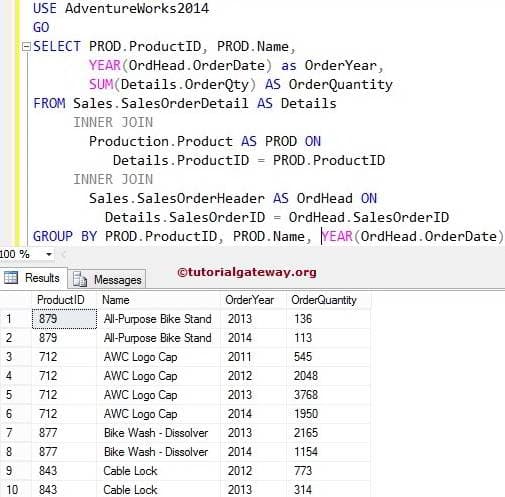Click Sales.SalesOrderHeader table name
The width and height of the screenshot is (505, 497).
(177, 198)
